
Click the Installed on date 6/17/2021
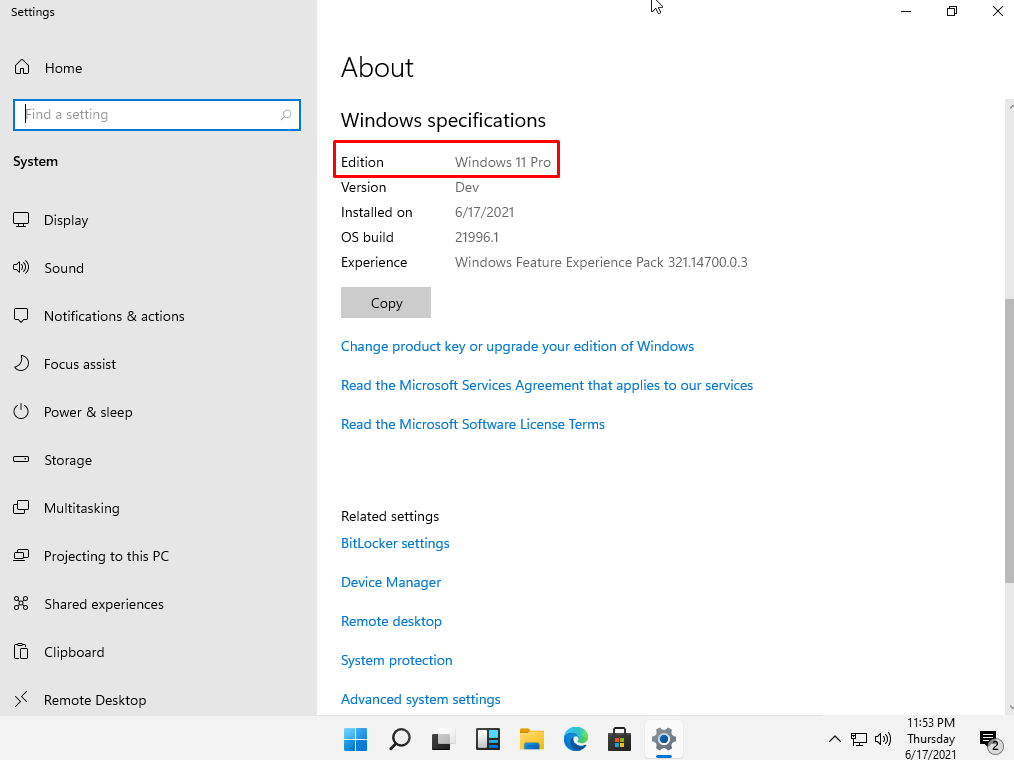pyautogui.click(x=484, y=212)
